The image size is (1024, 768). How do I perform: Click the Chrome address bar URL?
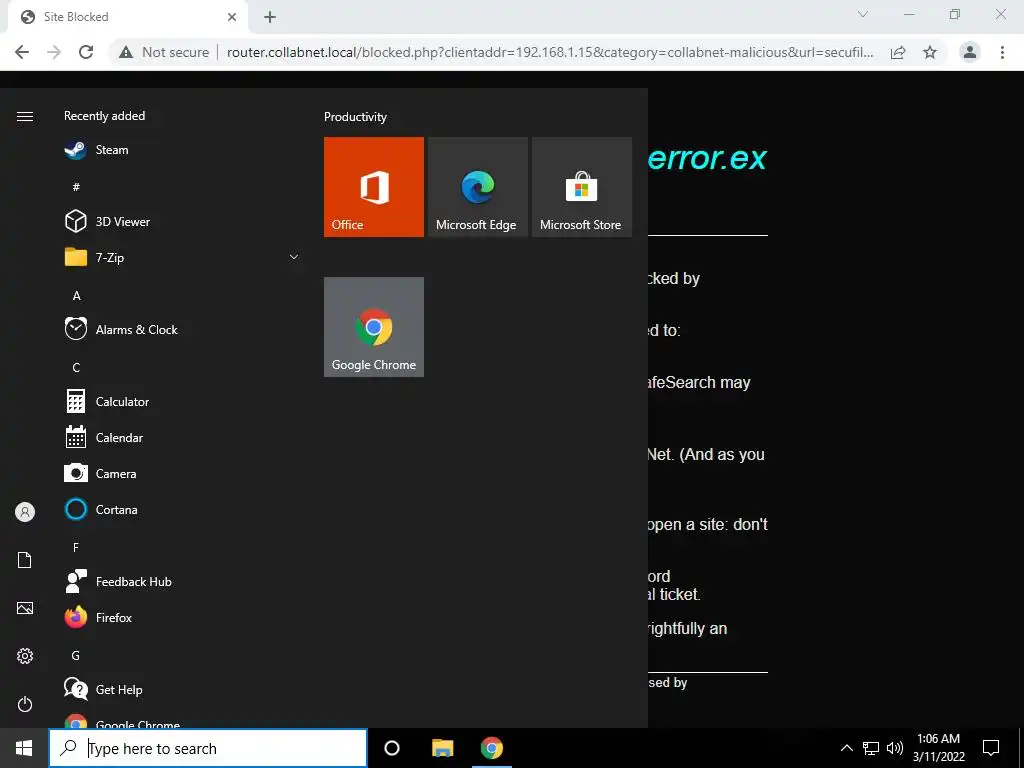click(x=550, y=52)
